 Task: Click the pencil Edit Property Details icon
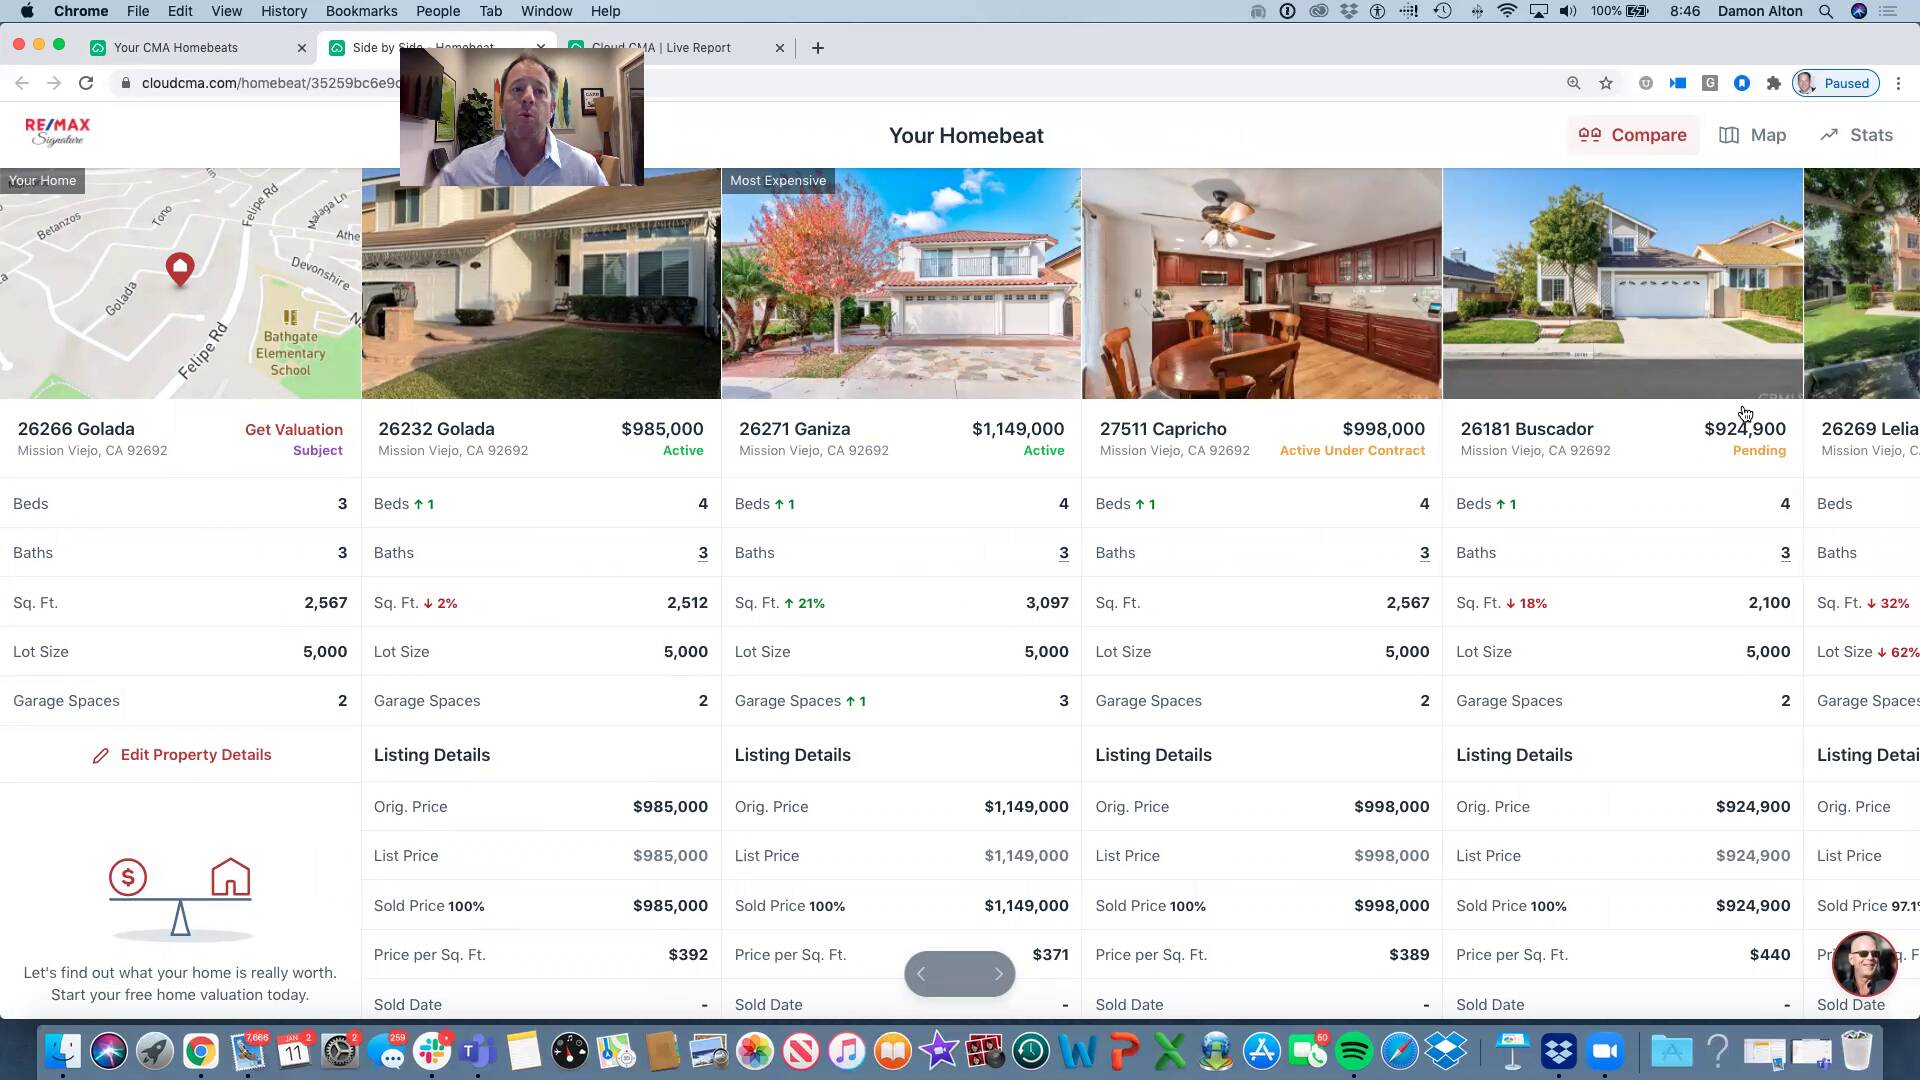pyautogui.click(x=101, y=756)
